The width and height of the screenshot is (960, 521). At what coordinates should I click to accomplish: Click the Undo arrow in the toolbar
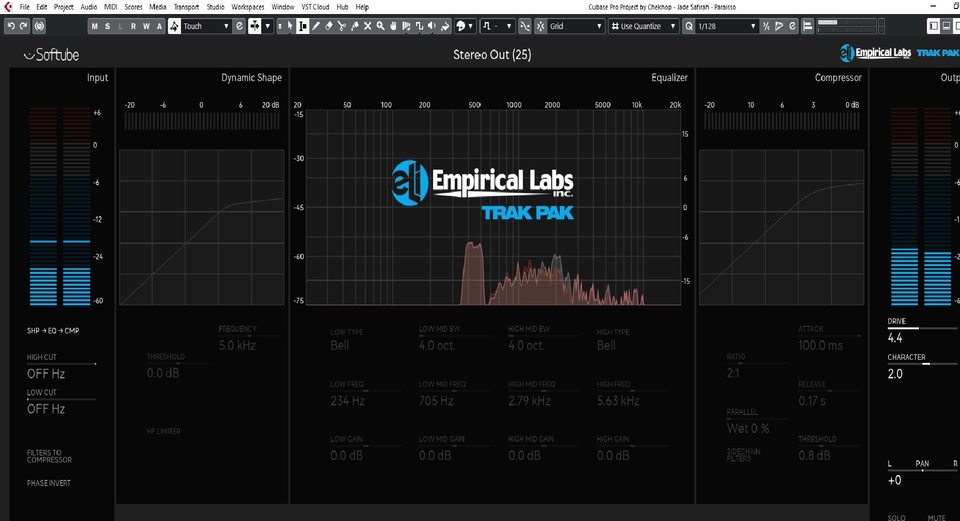coord(10,26)
